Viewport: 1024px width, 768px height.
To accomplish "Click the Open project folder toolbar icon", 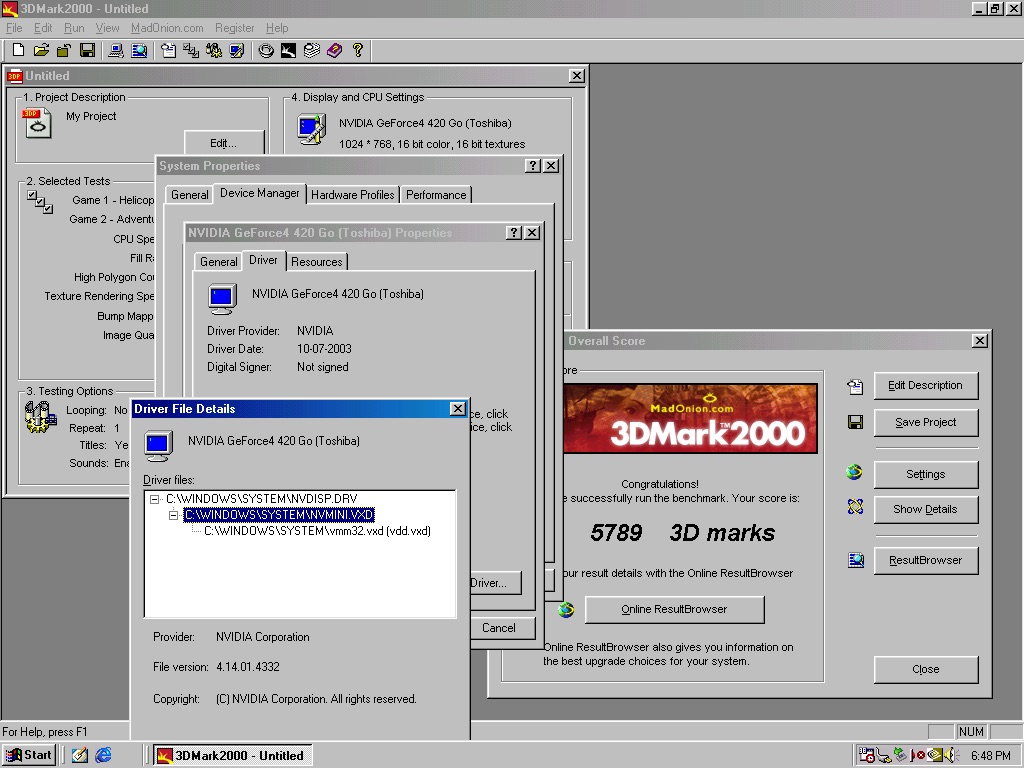I will click(41, 50).
